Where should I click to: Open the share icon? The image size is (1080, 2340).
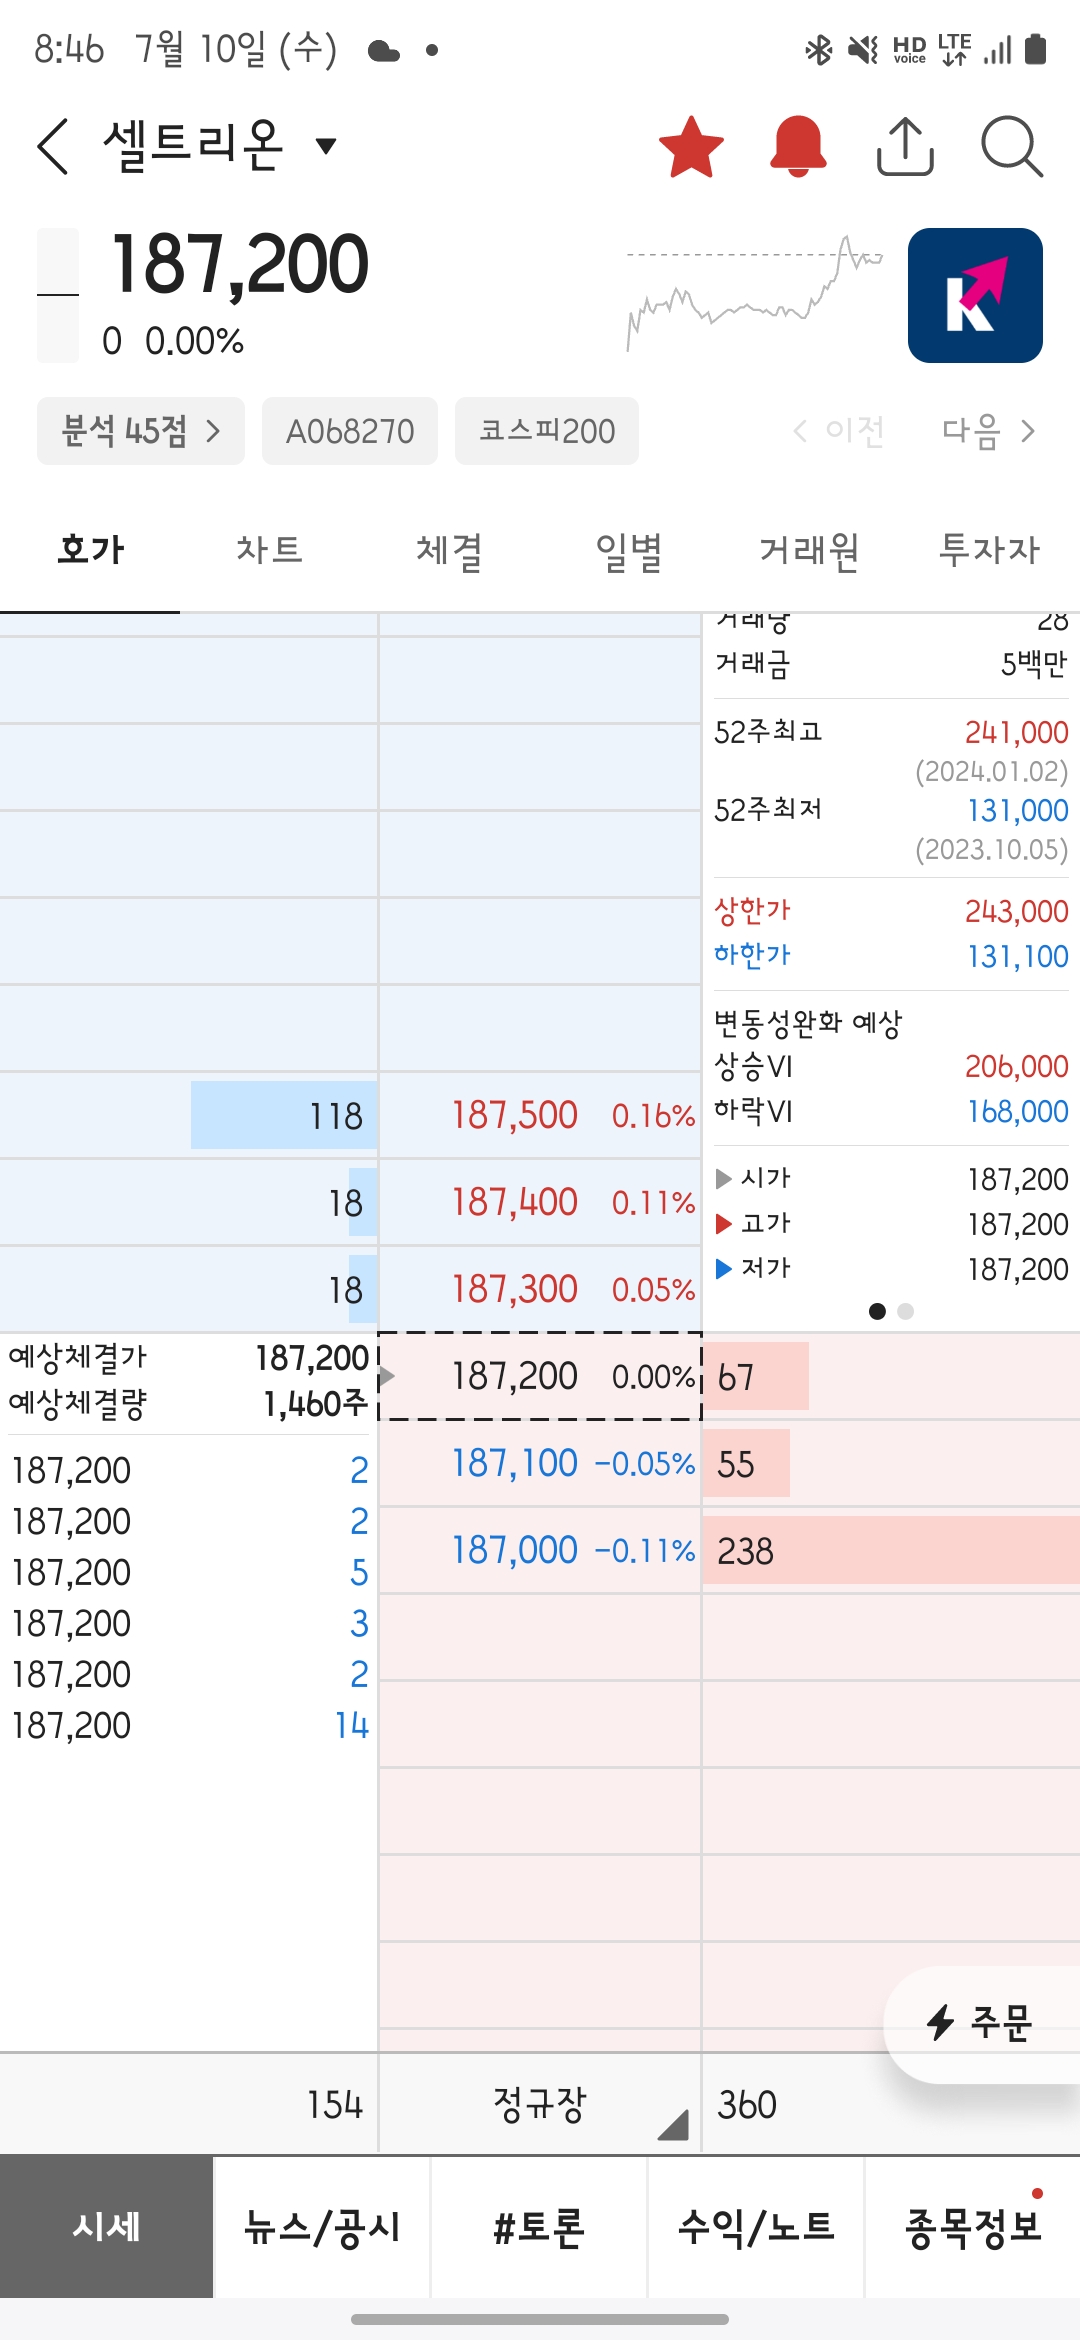click(x=905, y=147)
